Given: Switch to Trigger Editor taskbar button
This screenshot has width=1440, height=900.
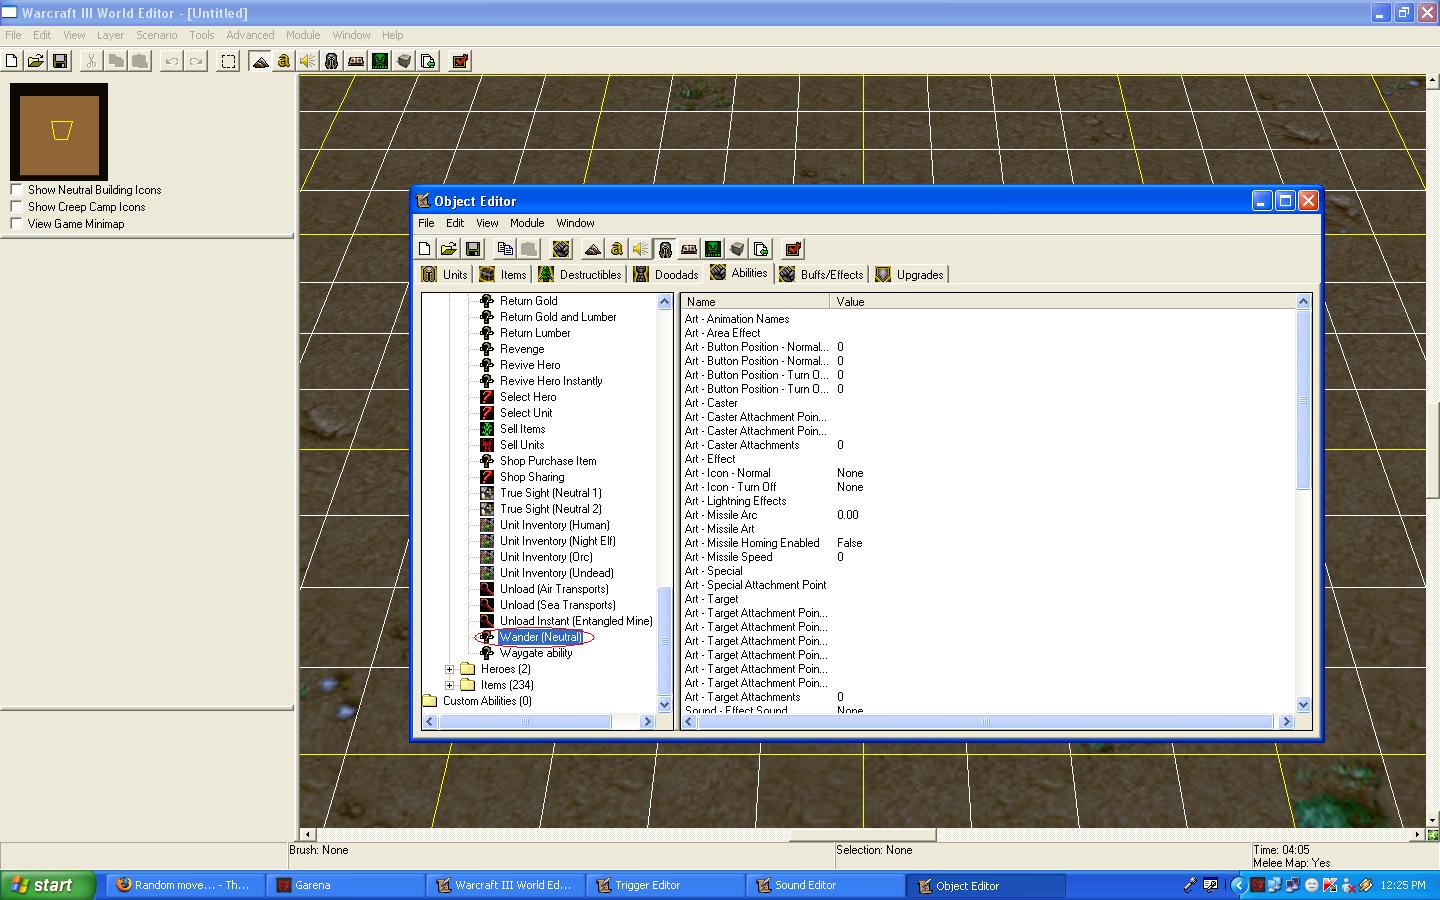Looking at the screenshot, I should [665, 885].
